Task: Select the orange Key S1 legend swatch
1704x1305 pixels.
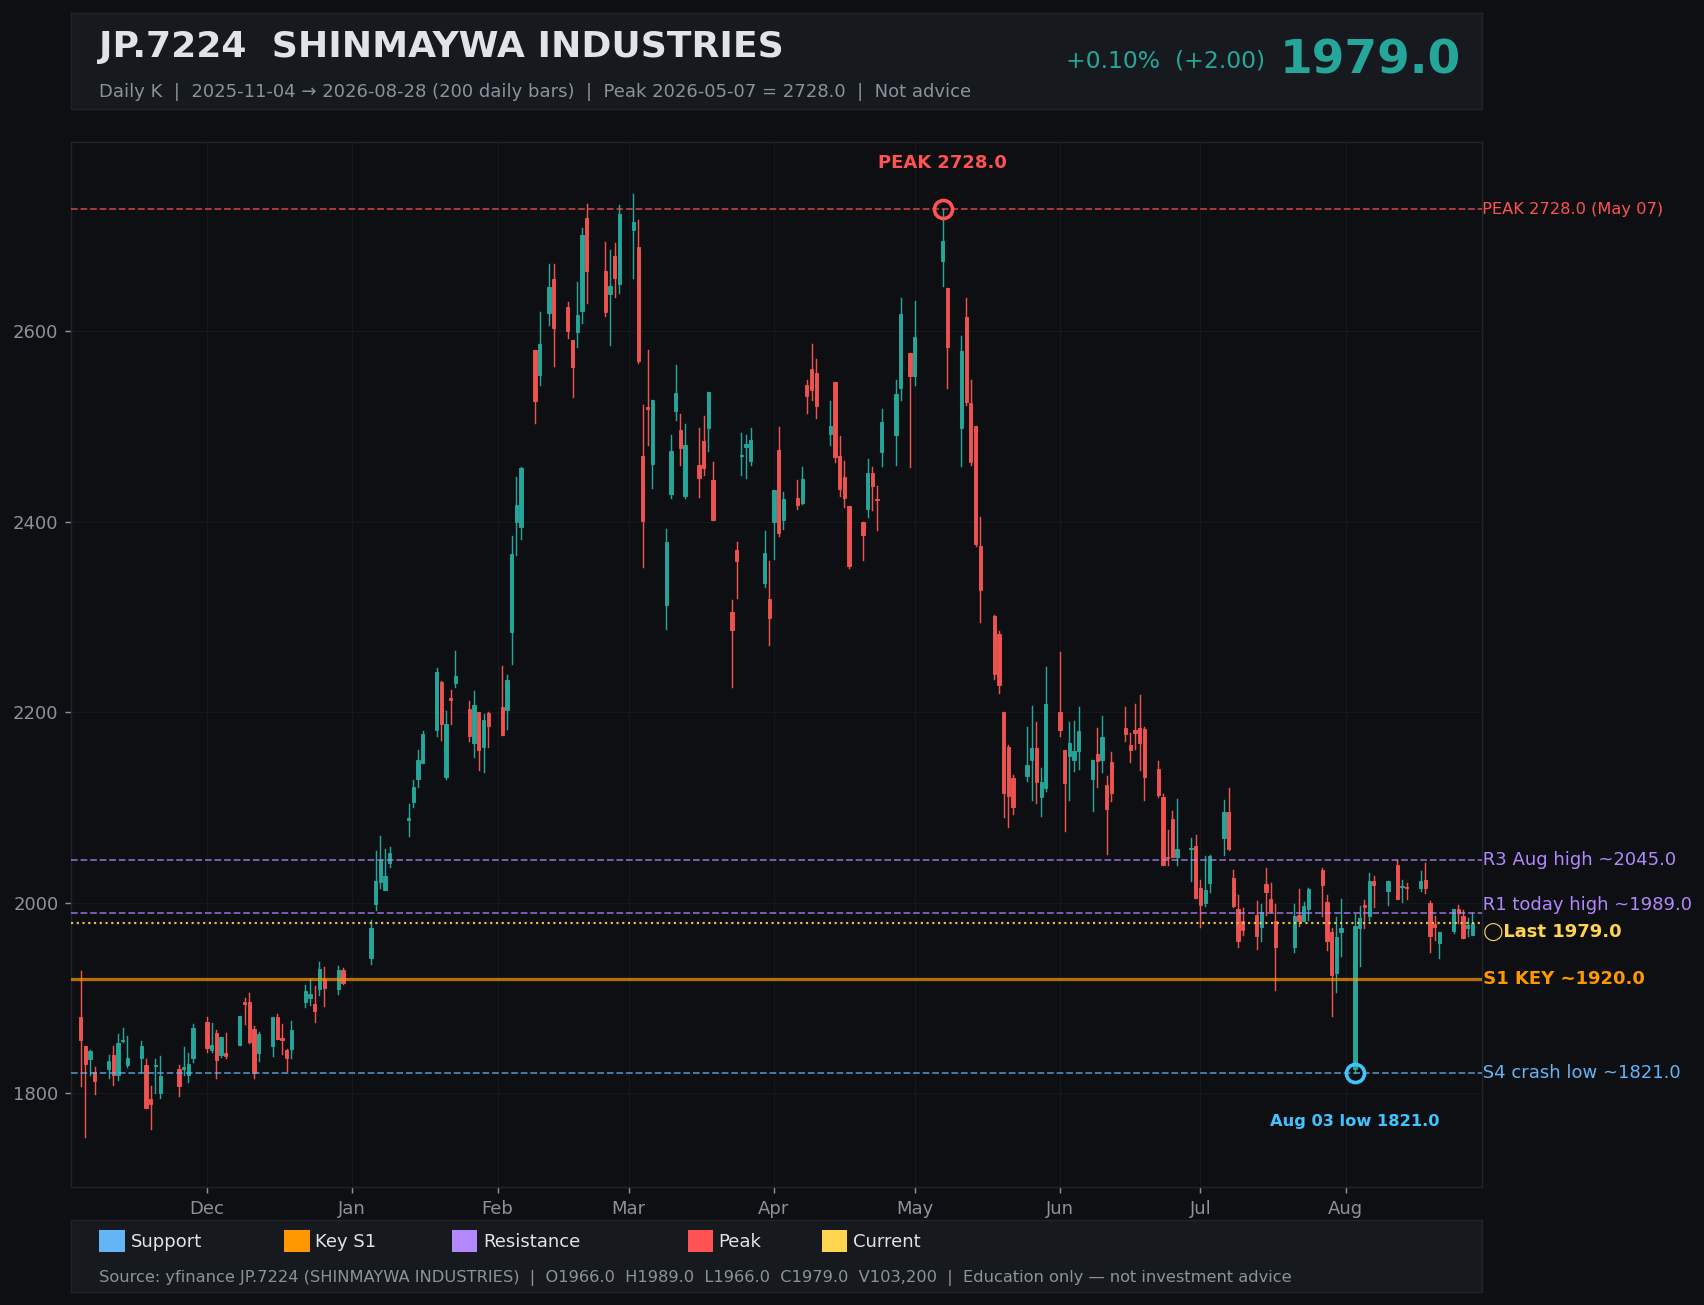Action: click(x=297, y=1241)
